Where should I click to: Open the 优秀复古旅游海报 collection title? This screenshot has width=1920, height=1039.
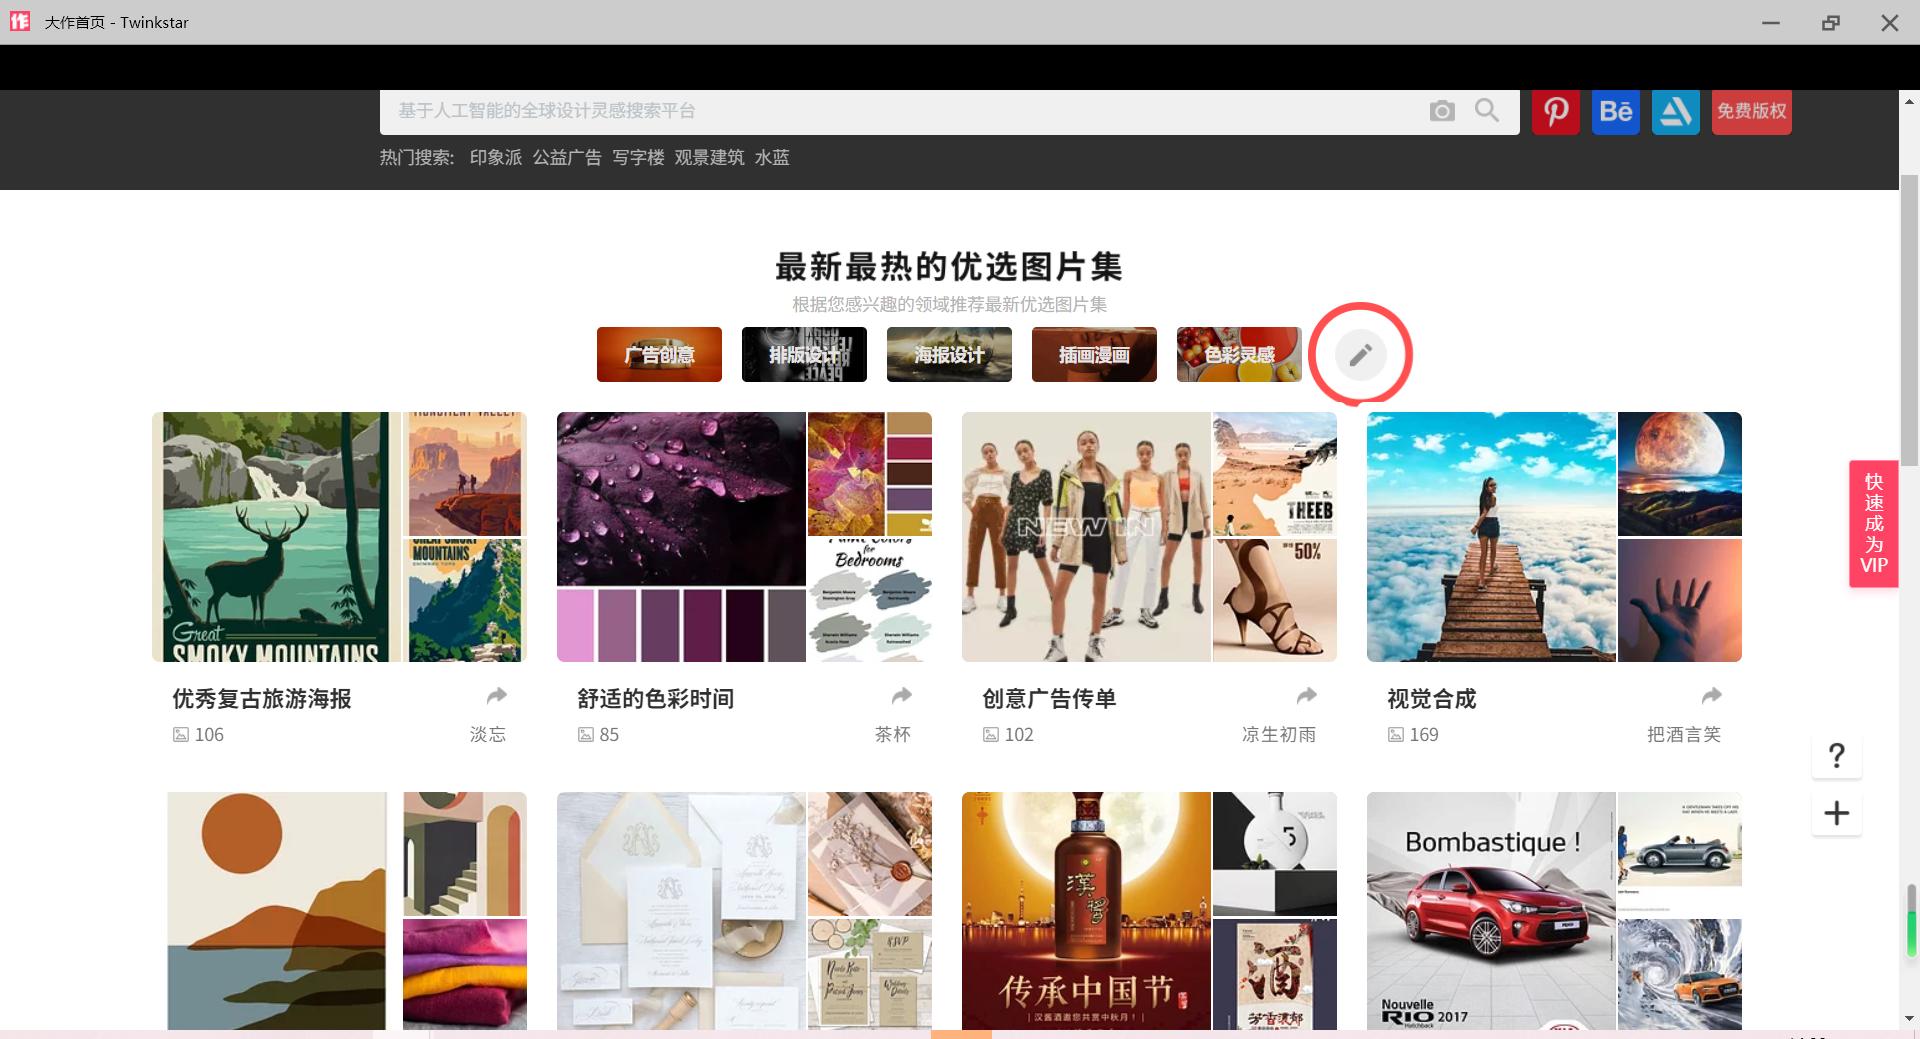[x=262, y=699]
